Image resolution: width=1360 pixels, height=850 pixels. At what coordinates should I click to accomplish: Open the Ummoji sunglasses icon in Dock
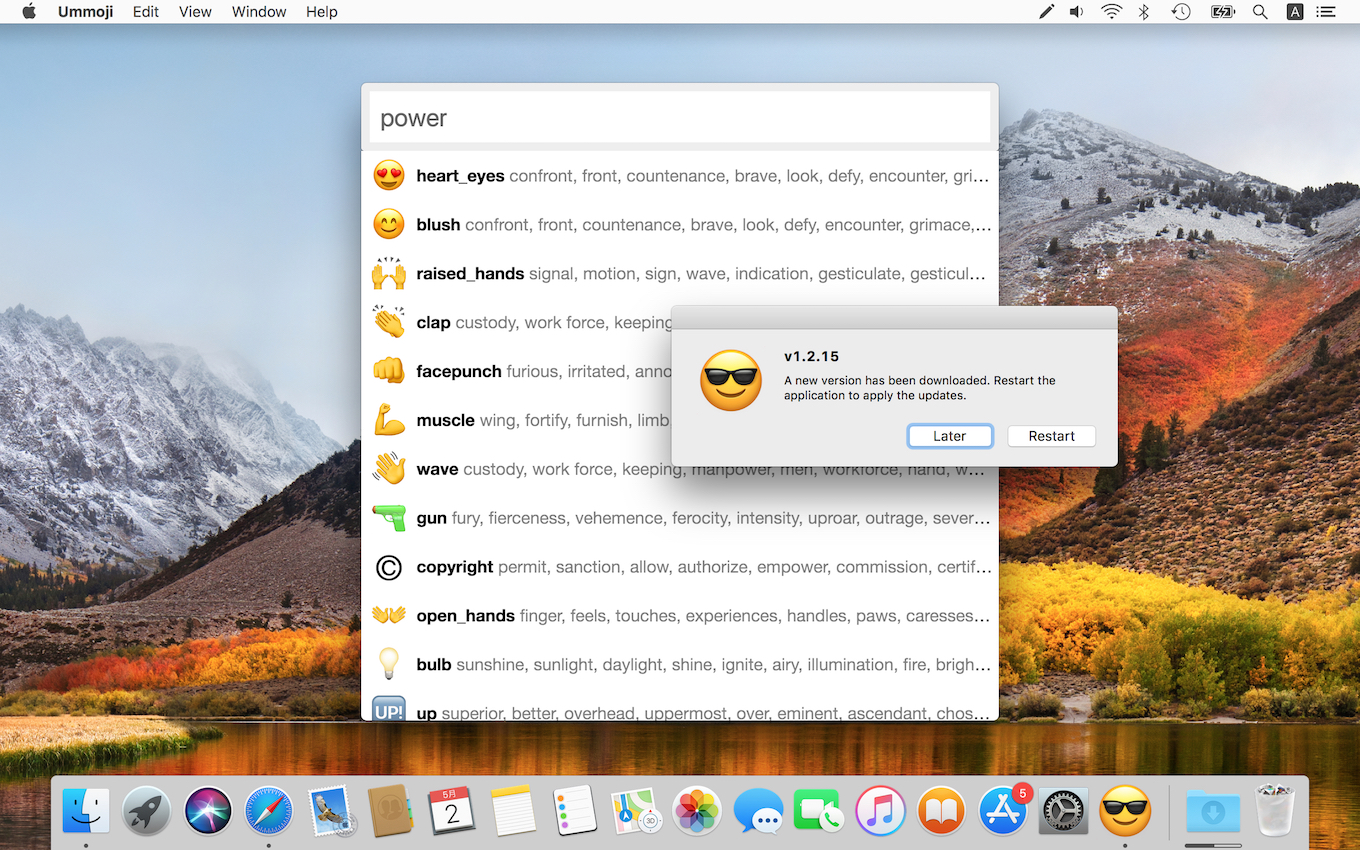click(1125, 810)
